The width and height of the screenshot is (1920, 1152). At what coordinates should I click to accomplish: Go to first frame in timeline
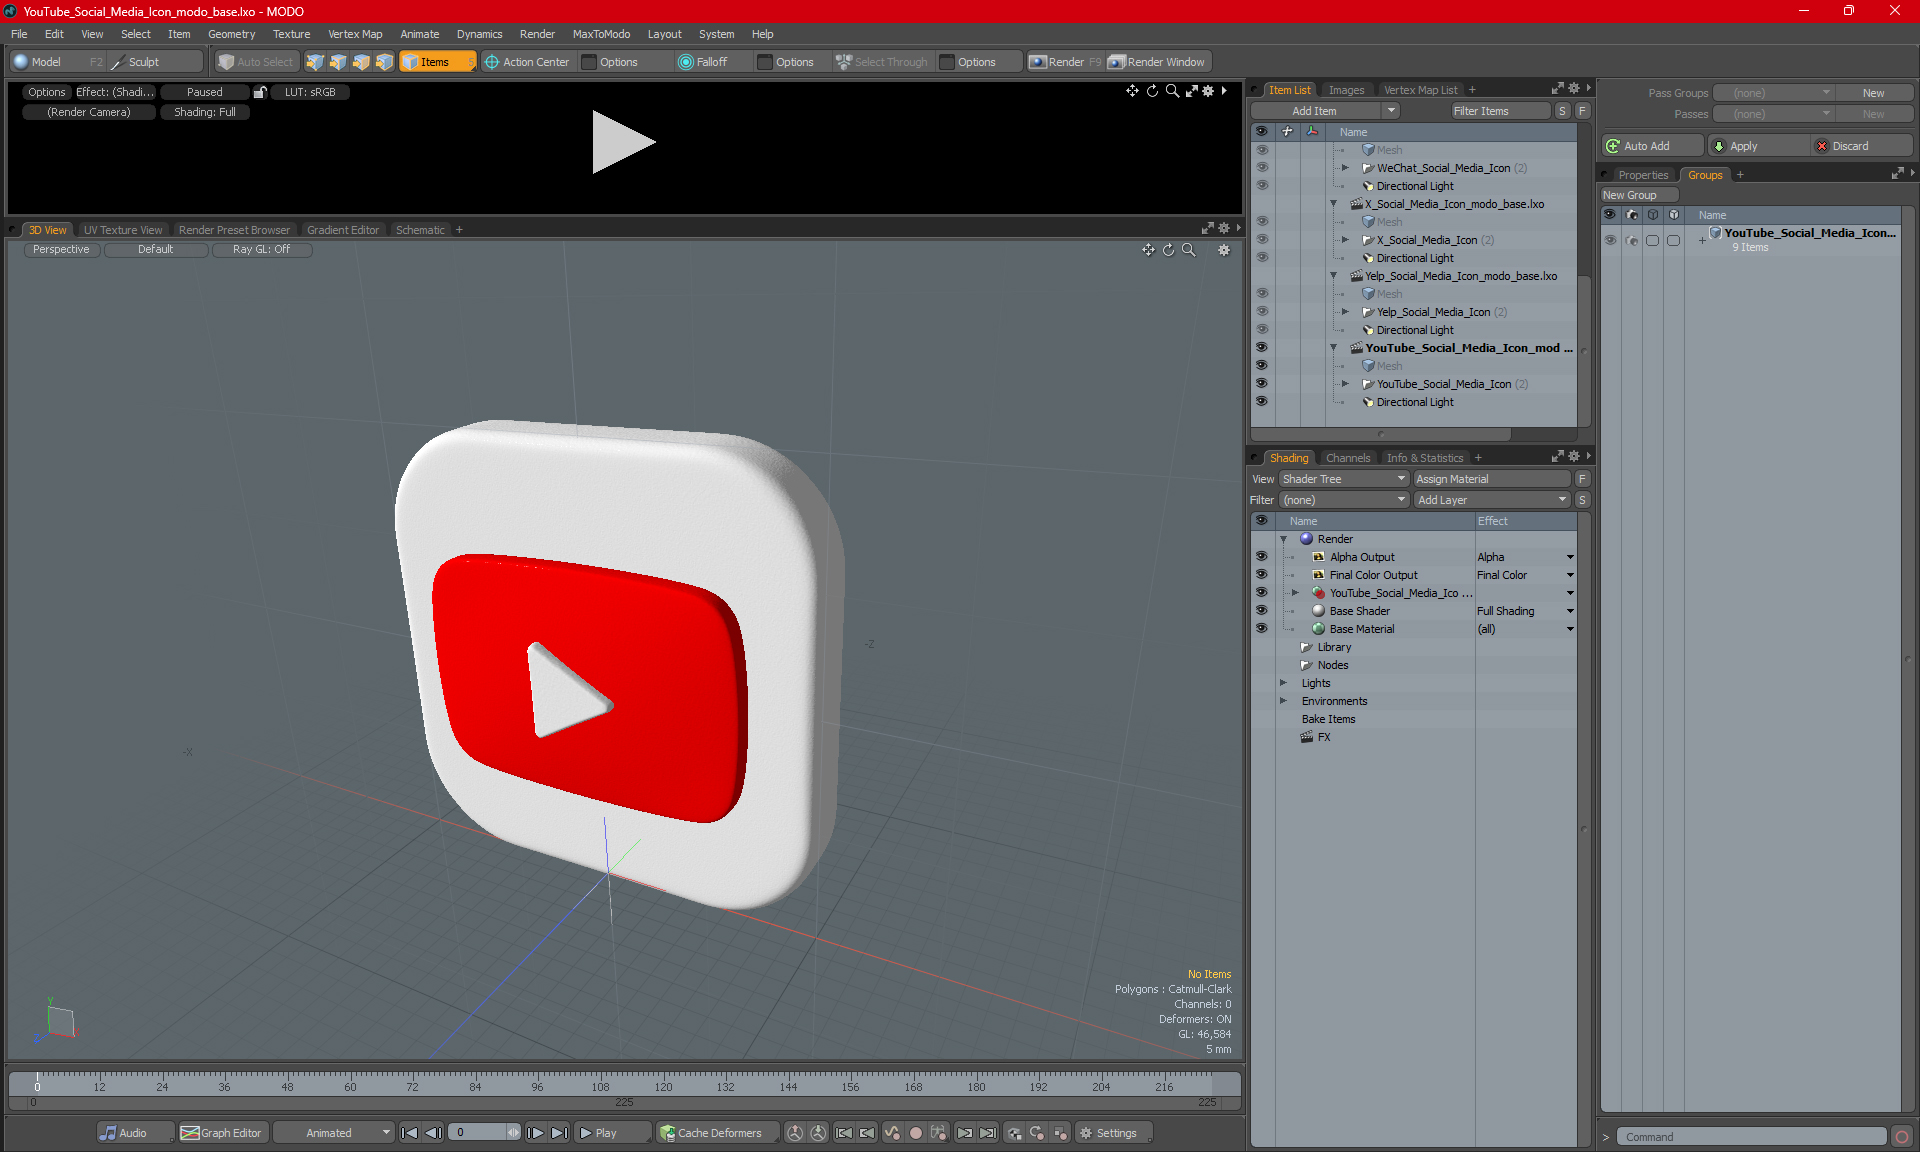pos(409,1133)
